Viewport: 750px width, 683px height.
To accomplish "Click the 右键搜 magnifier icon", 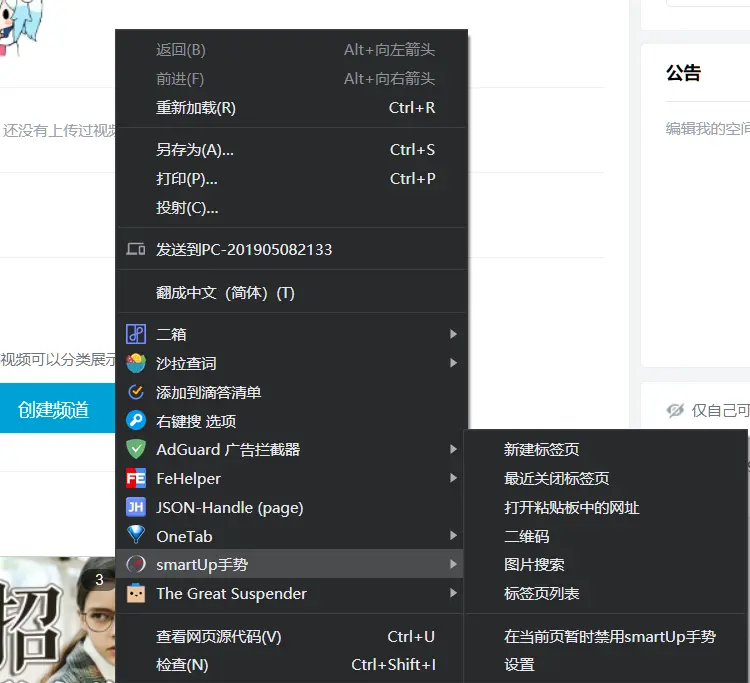I will point(136,420).
